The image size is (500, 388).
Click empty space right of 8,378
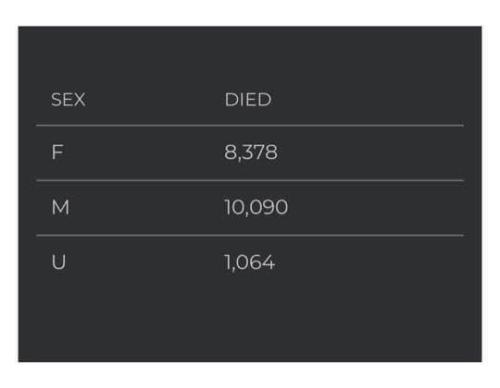click(x=370, y=152)
